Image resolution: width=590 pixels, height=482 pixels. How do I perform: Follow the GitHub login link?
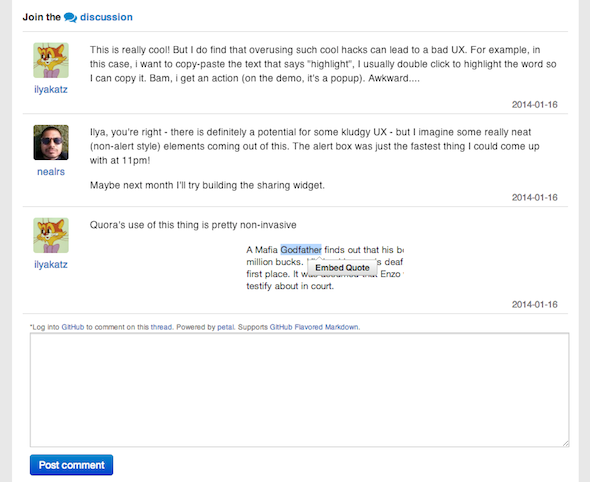tap(73, 327)
